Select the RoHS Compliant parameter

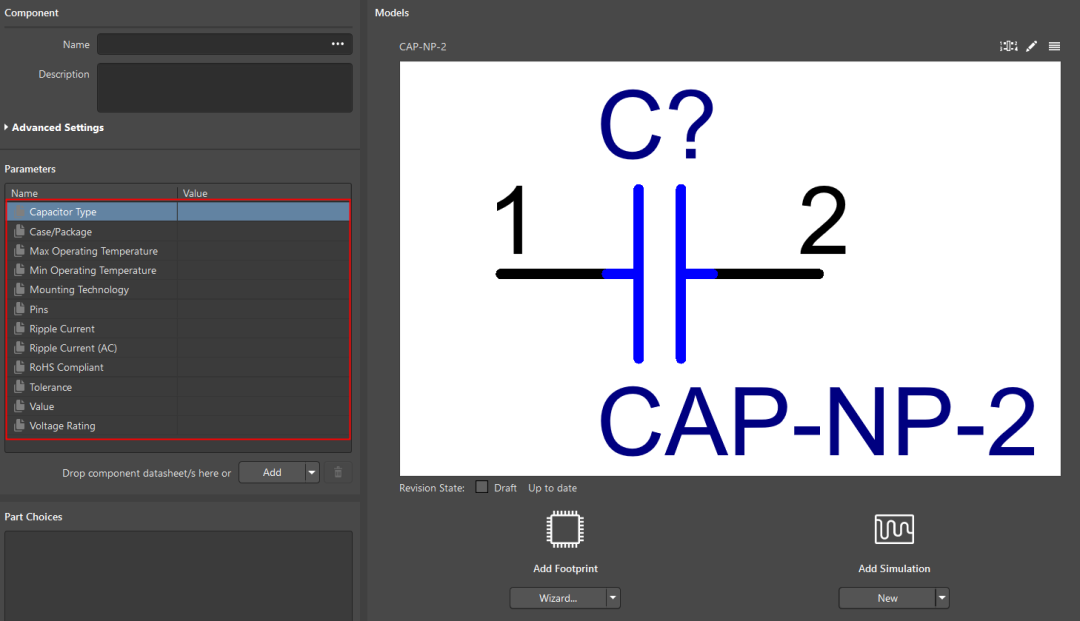(x=178, y=367)
